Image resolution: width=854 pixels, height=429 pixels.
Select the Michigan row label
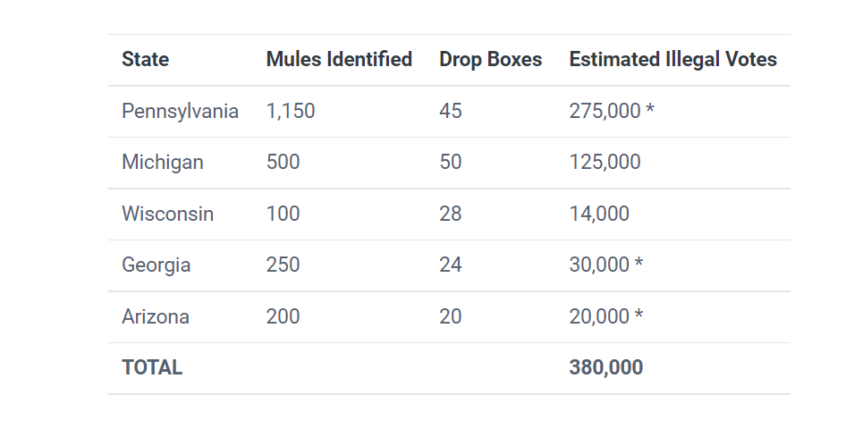162,162
